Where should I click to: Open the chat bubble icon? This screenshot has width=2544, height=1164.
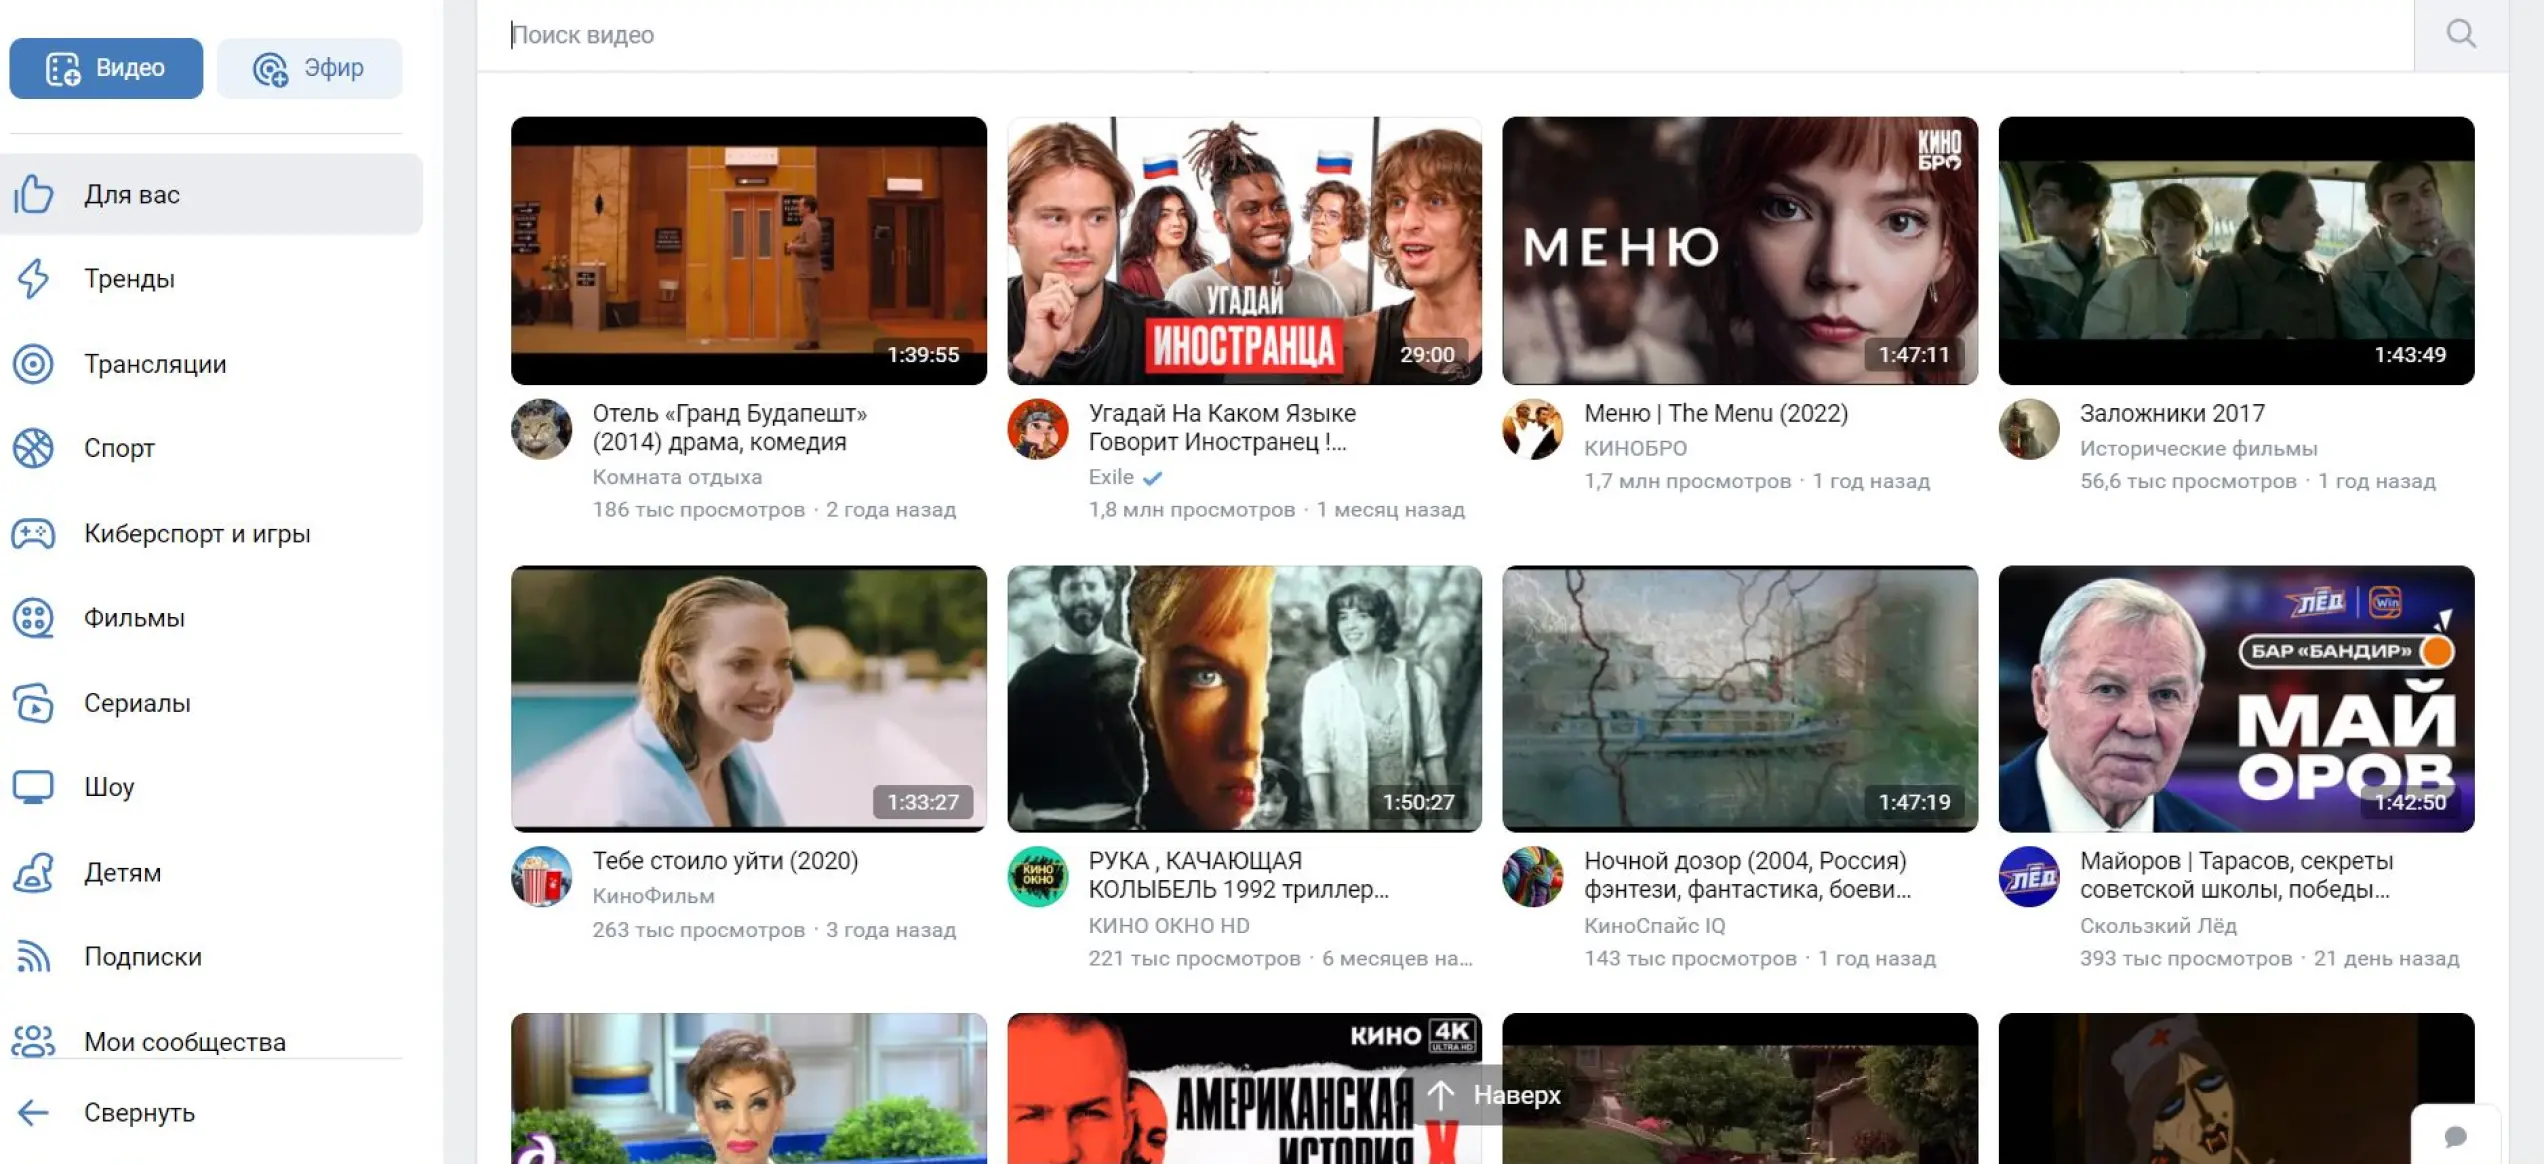tap(2455, 1136)
